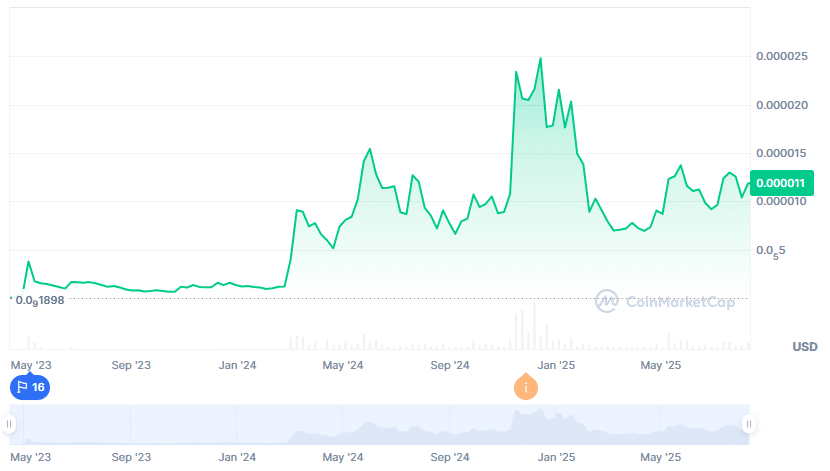The image size is (830, 471).
Task: Click the 0.000020 price axis label
Action: (x=785, y=105)
